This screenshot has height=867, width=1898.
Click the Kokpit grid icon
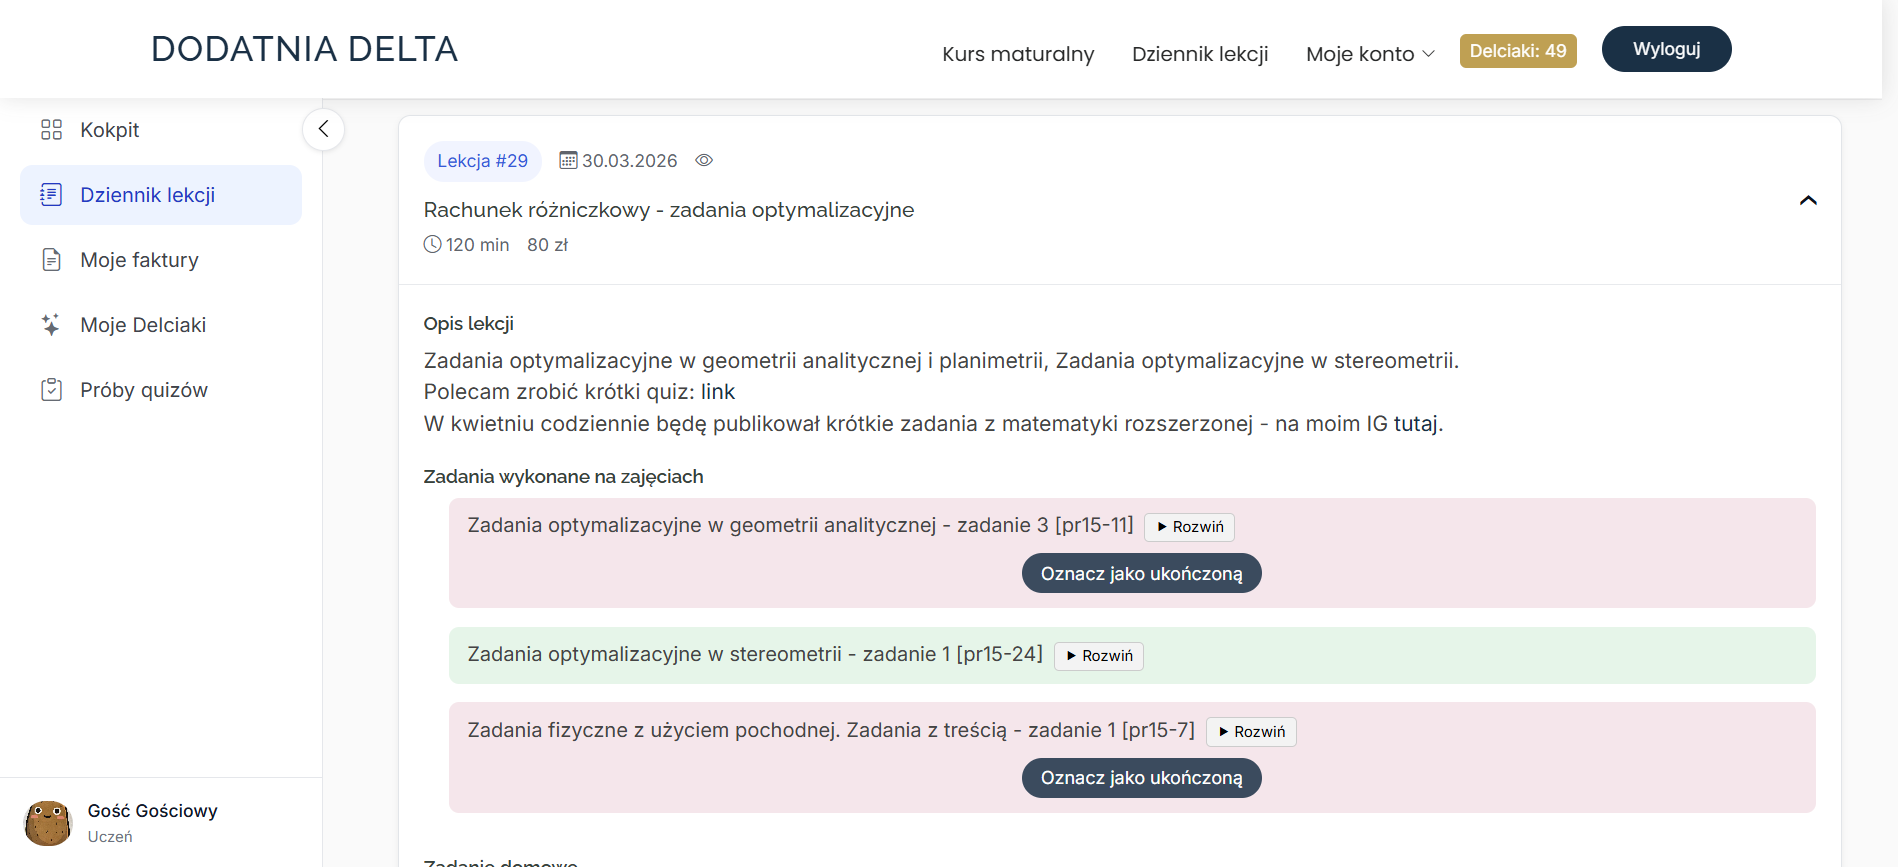point(51,130)
